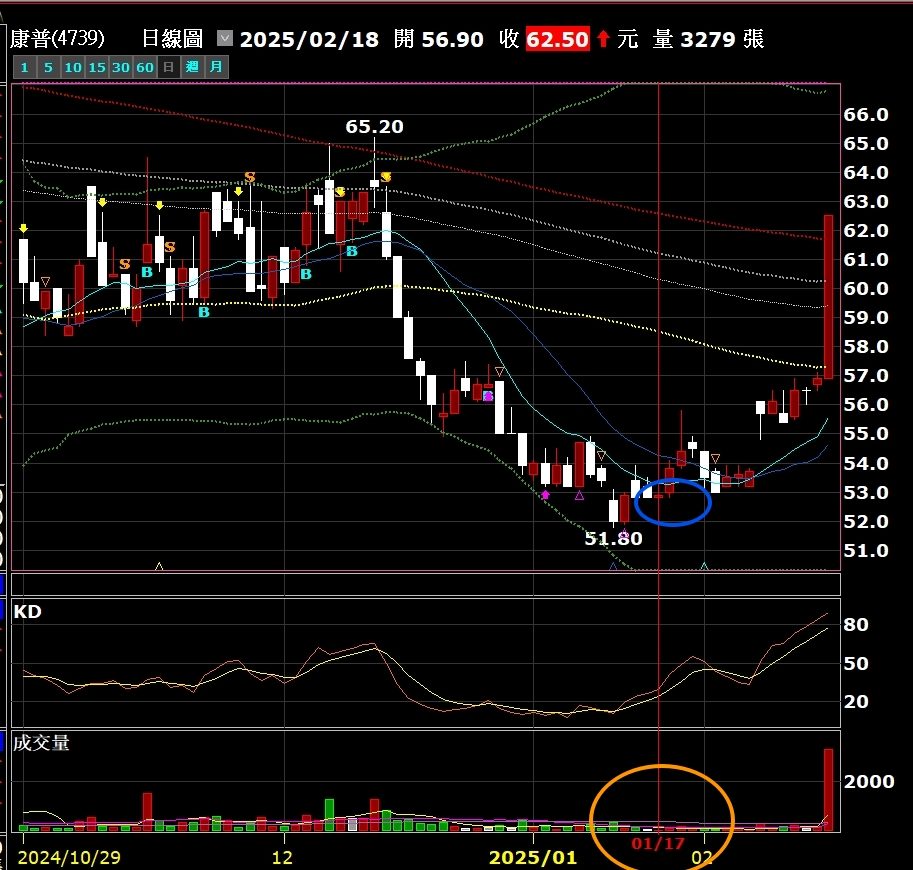The width and height of the screenshot is (913, 870).
Task: Select the 5-minute timeframe tab
Action: tap(48, 67)
